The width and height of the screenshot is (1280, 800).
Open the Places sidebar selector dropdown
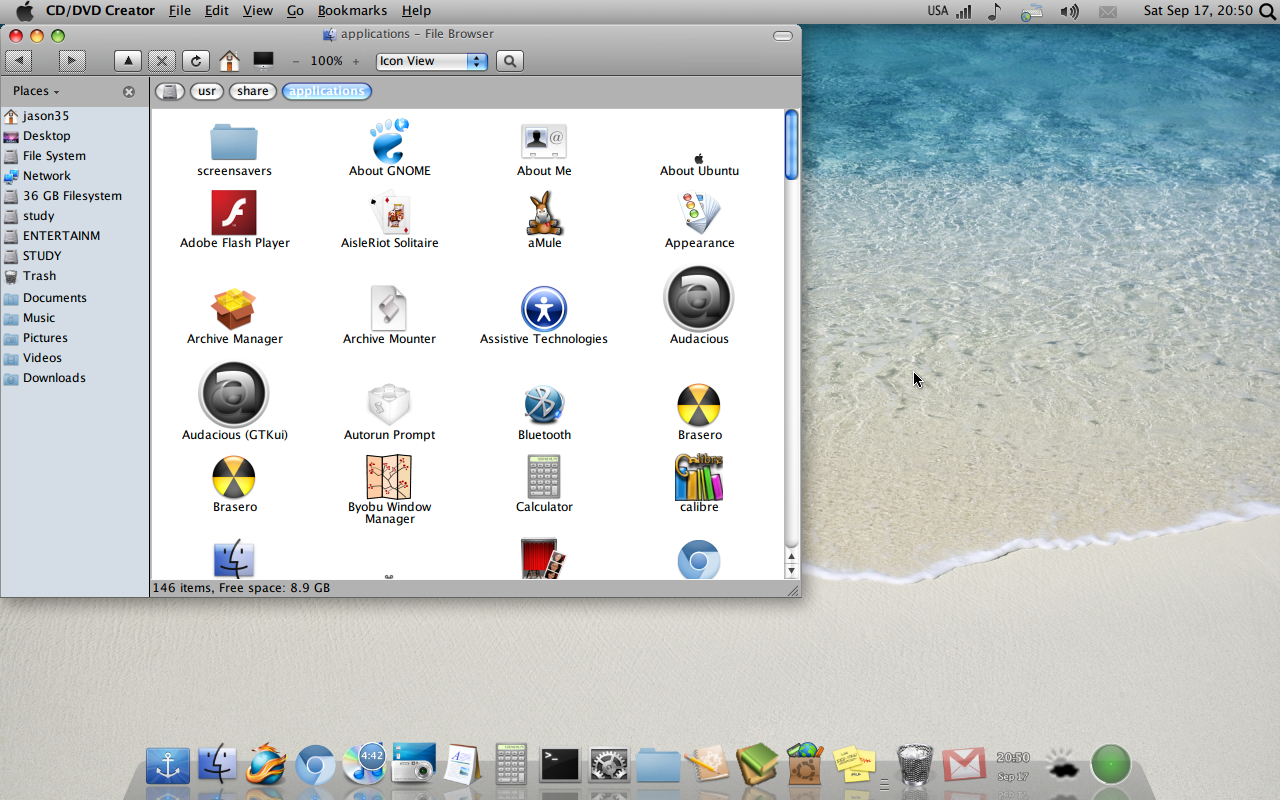point(36,91)
